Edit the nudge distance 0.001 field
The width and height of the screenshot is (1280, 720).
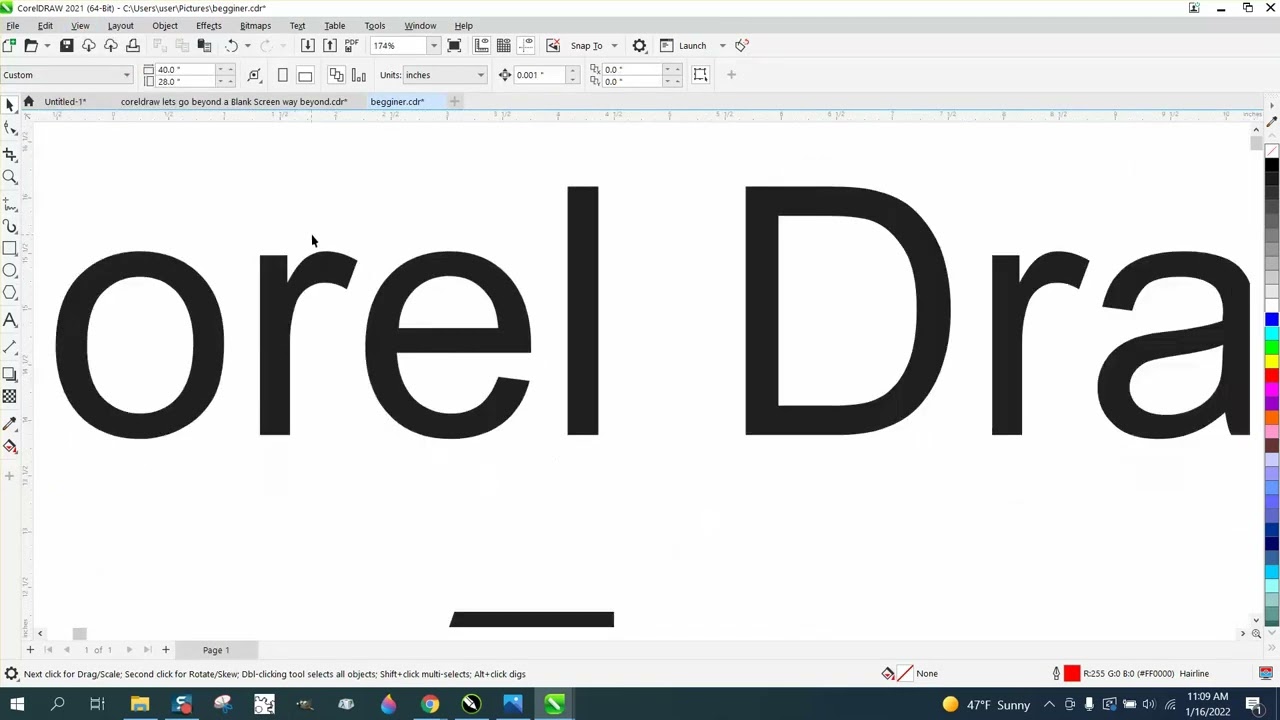540,75
